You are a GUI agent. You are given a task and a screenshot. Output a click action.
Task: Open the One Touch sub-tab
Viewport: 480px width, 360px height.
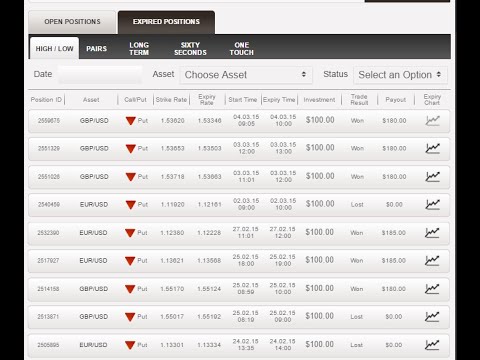point(242,49)
